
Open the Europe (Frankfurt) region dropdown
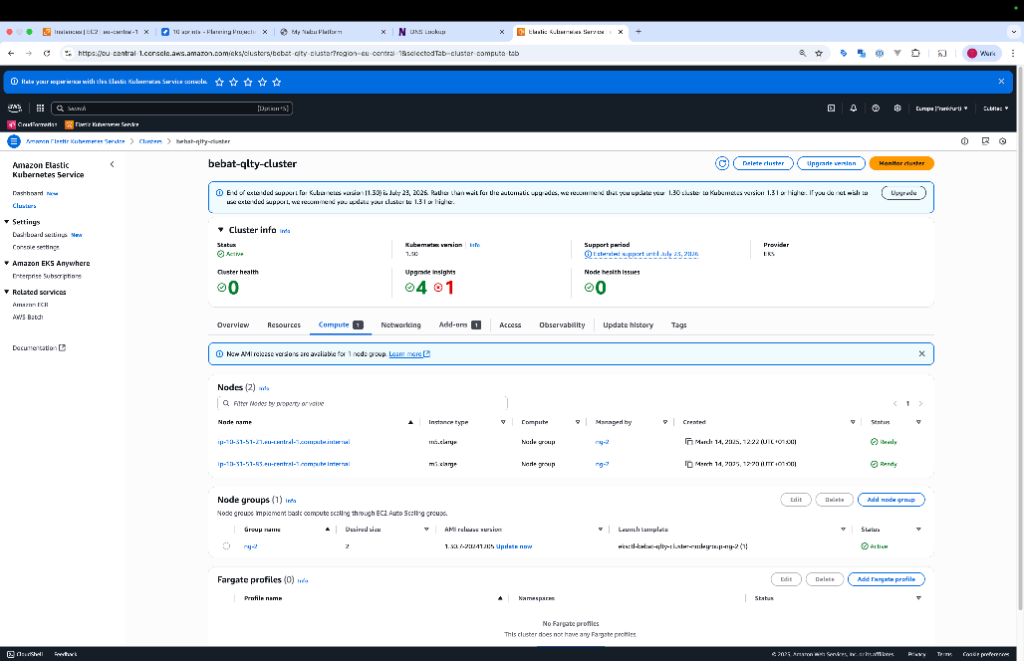[941, 108]
